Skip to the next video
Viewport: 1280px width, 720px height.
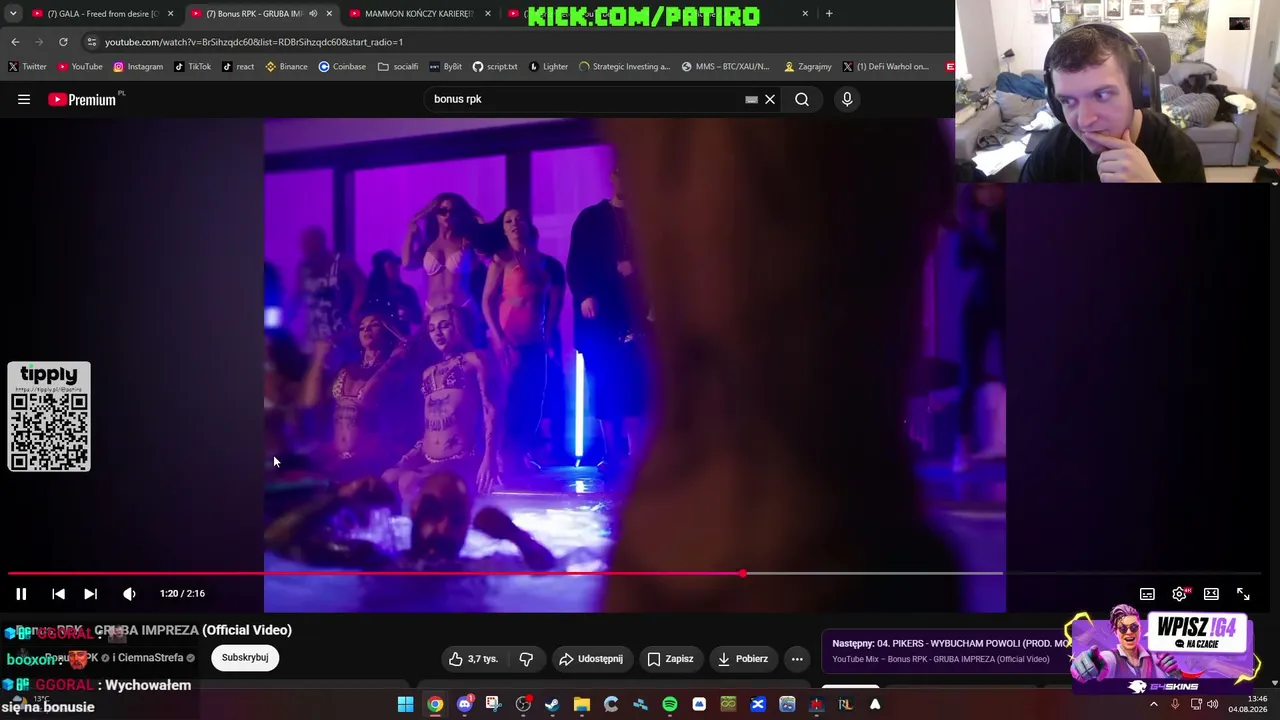pyautogui.click(x=90, y=594)
